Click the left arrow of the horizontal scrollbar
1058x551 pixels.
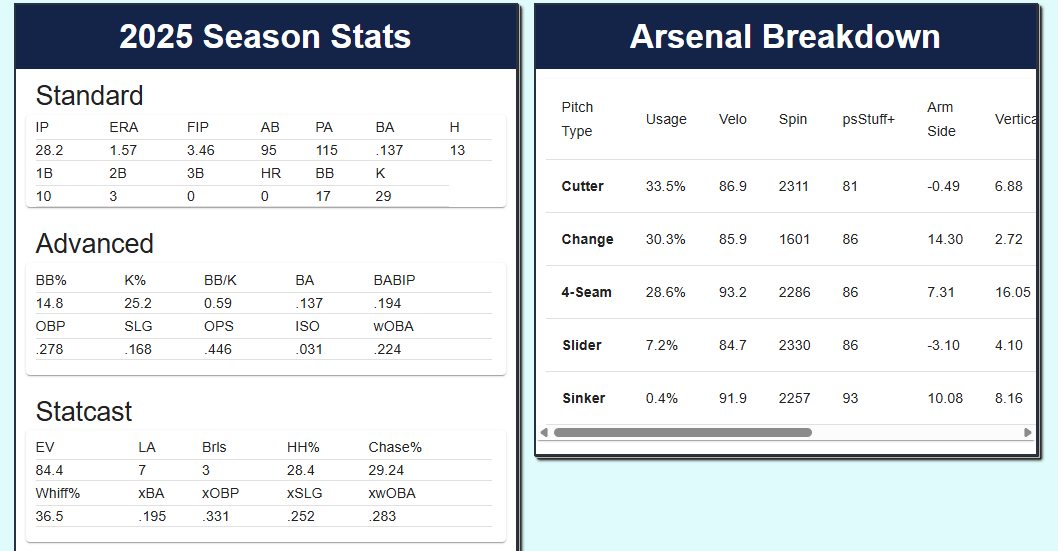point(544,433)
